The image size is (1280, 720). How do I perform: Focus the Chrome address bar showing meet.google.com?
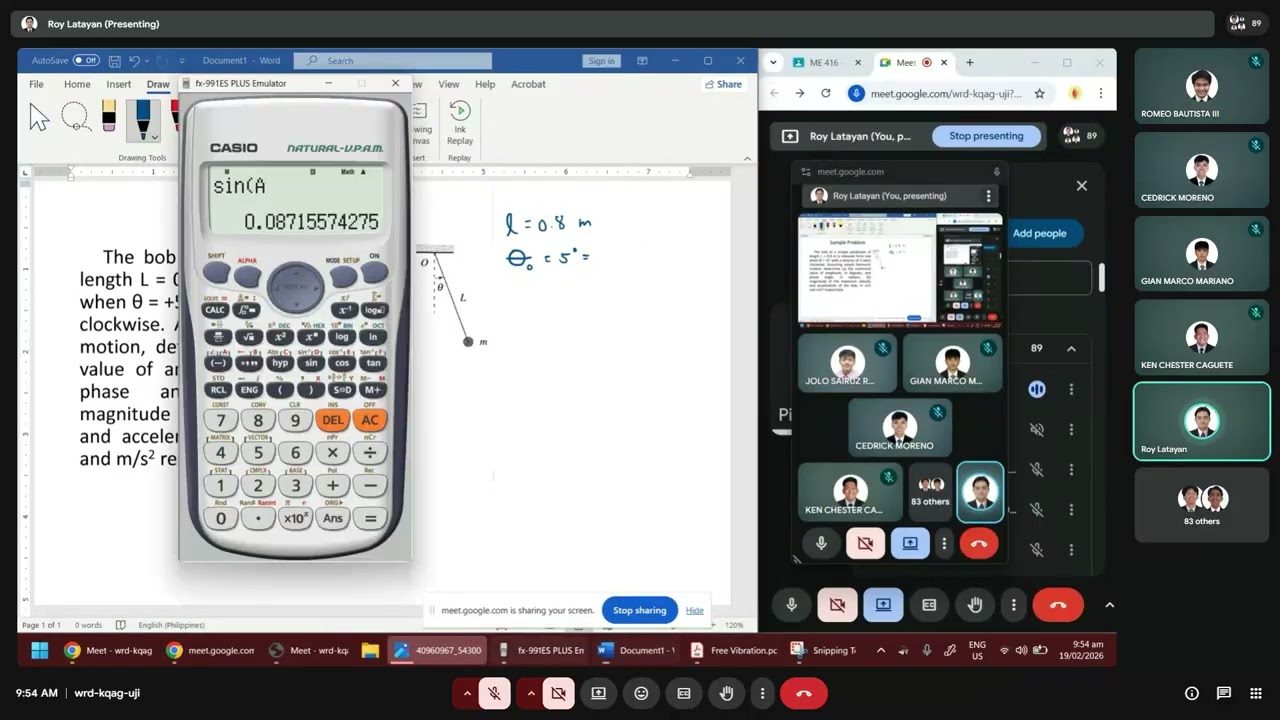[948, 93]
